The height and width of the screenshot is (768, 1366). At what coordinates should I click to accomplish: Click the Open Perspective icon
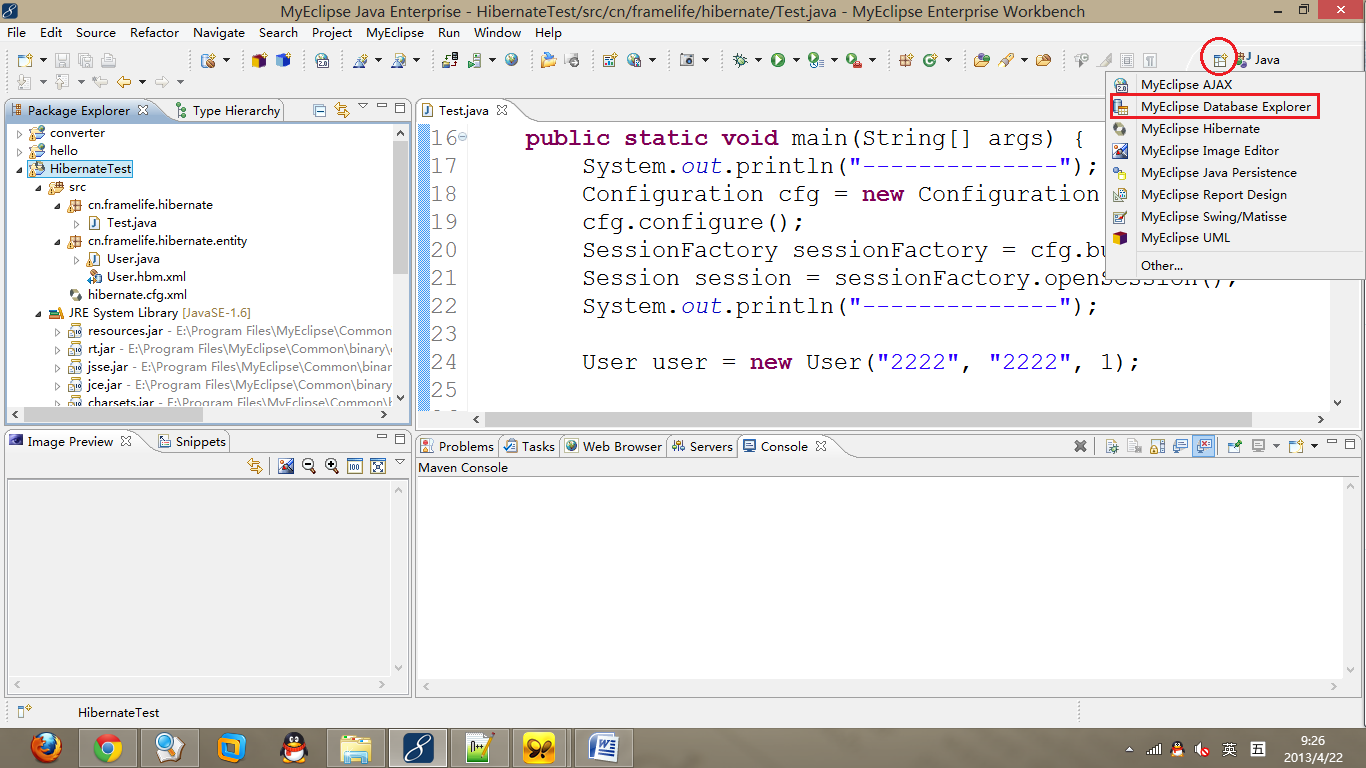[1219, 60]
